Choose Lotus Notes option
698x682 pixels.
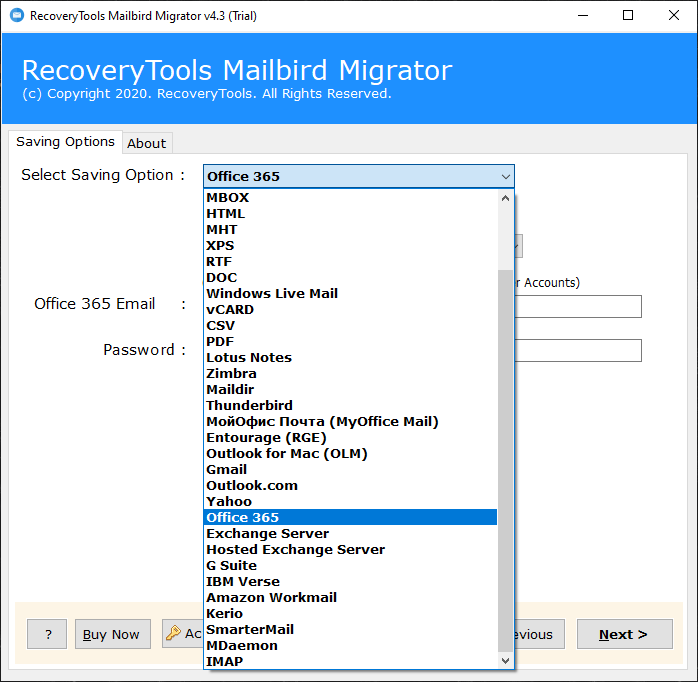coord(350,358)
